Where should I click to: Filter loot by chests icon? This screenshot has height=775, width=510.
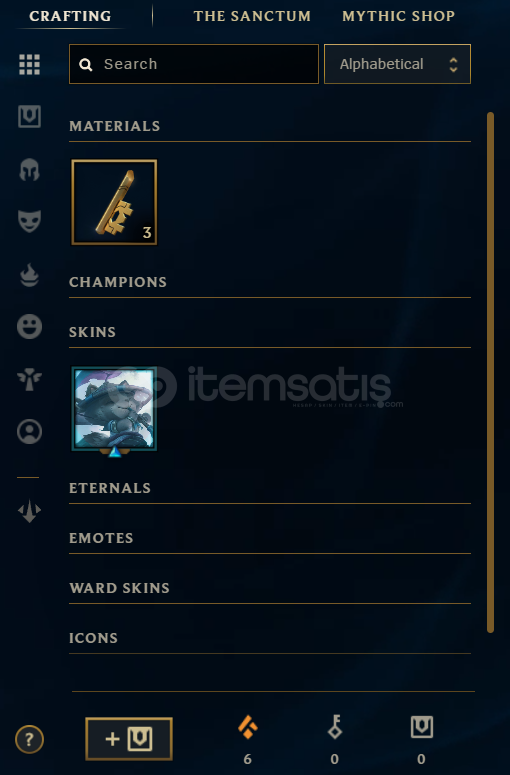point(29,117)
